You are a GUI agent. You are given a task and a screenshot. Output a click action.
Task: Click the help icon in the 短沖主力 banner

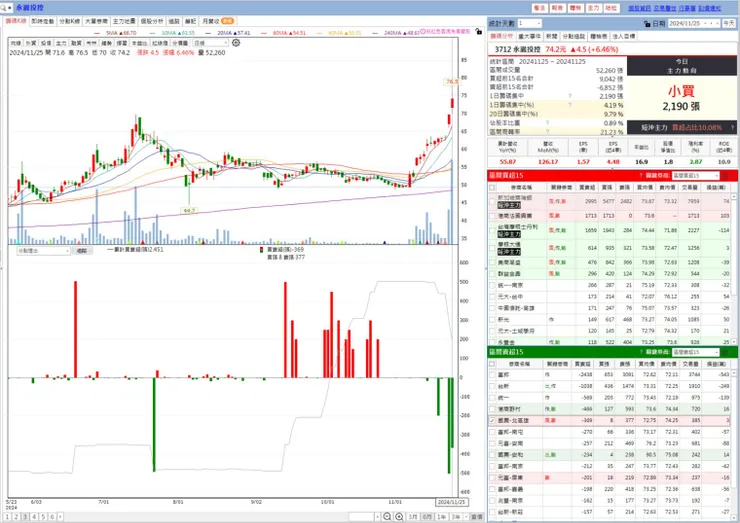point(732,127)
